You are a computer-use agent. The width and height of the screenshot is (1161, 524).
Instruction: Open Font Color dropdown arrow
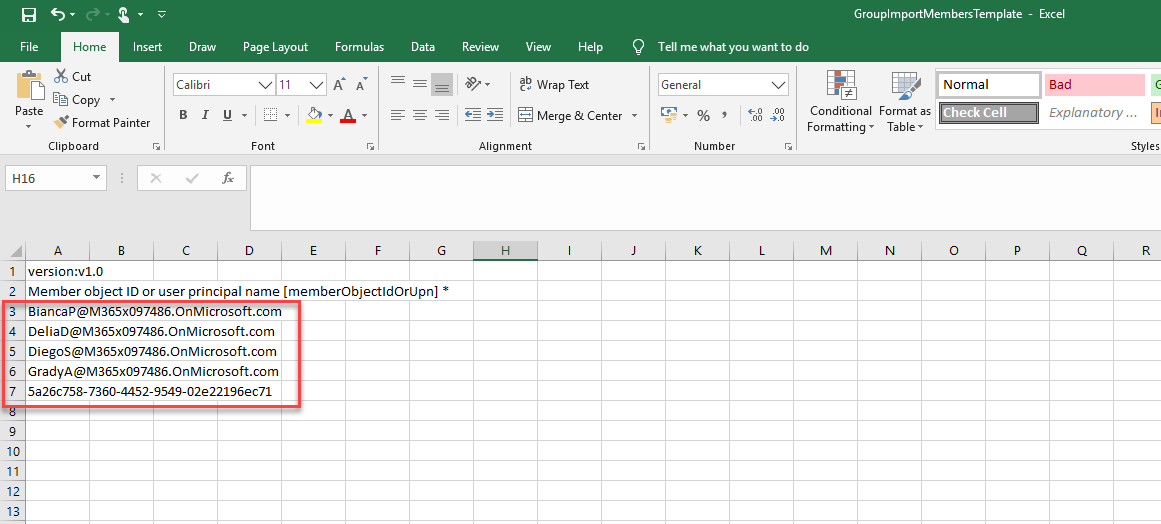[x=364, y=115]
